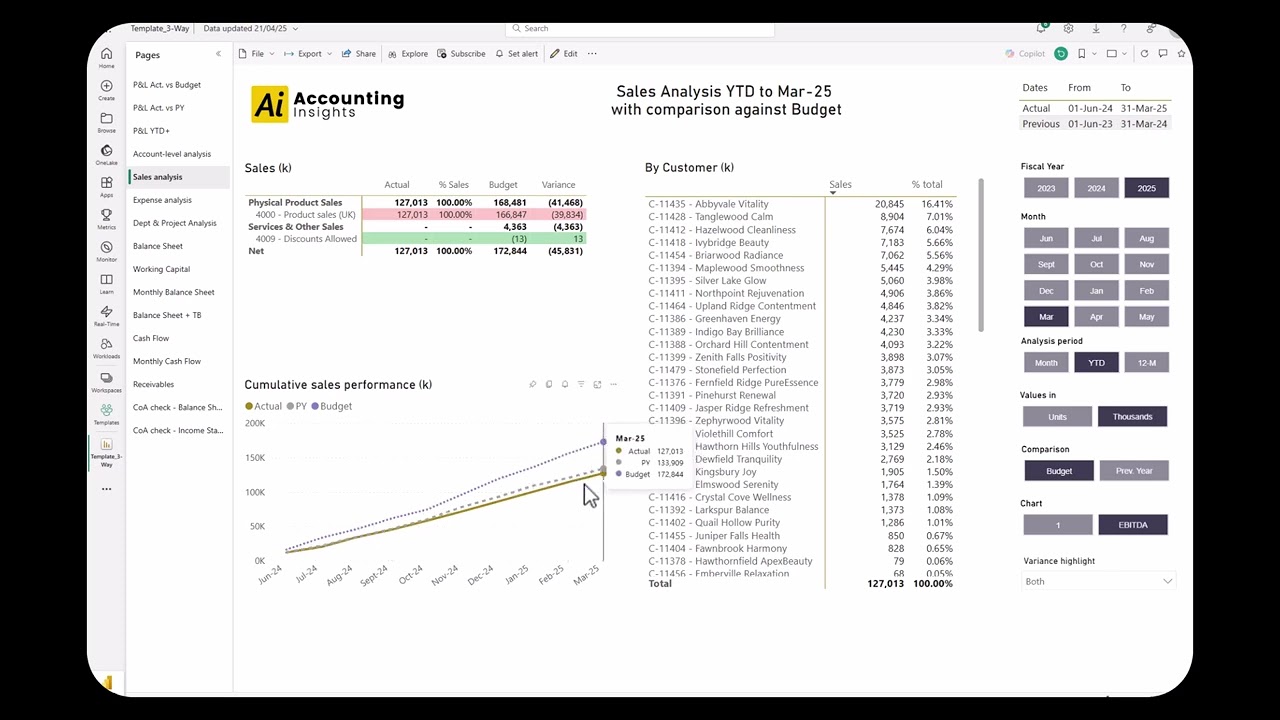Open focus mode on Cumulative sales chart

tap(597, 384)
